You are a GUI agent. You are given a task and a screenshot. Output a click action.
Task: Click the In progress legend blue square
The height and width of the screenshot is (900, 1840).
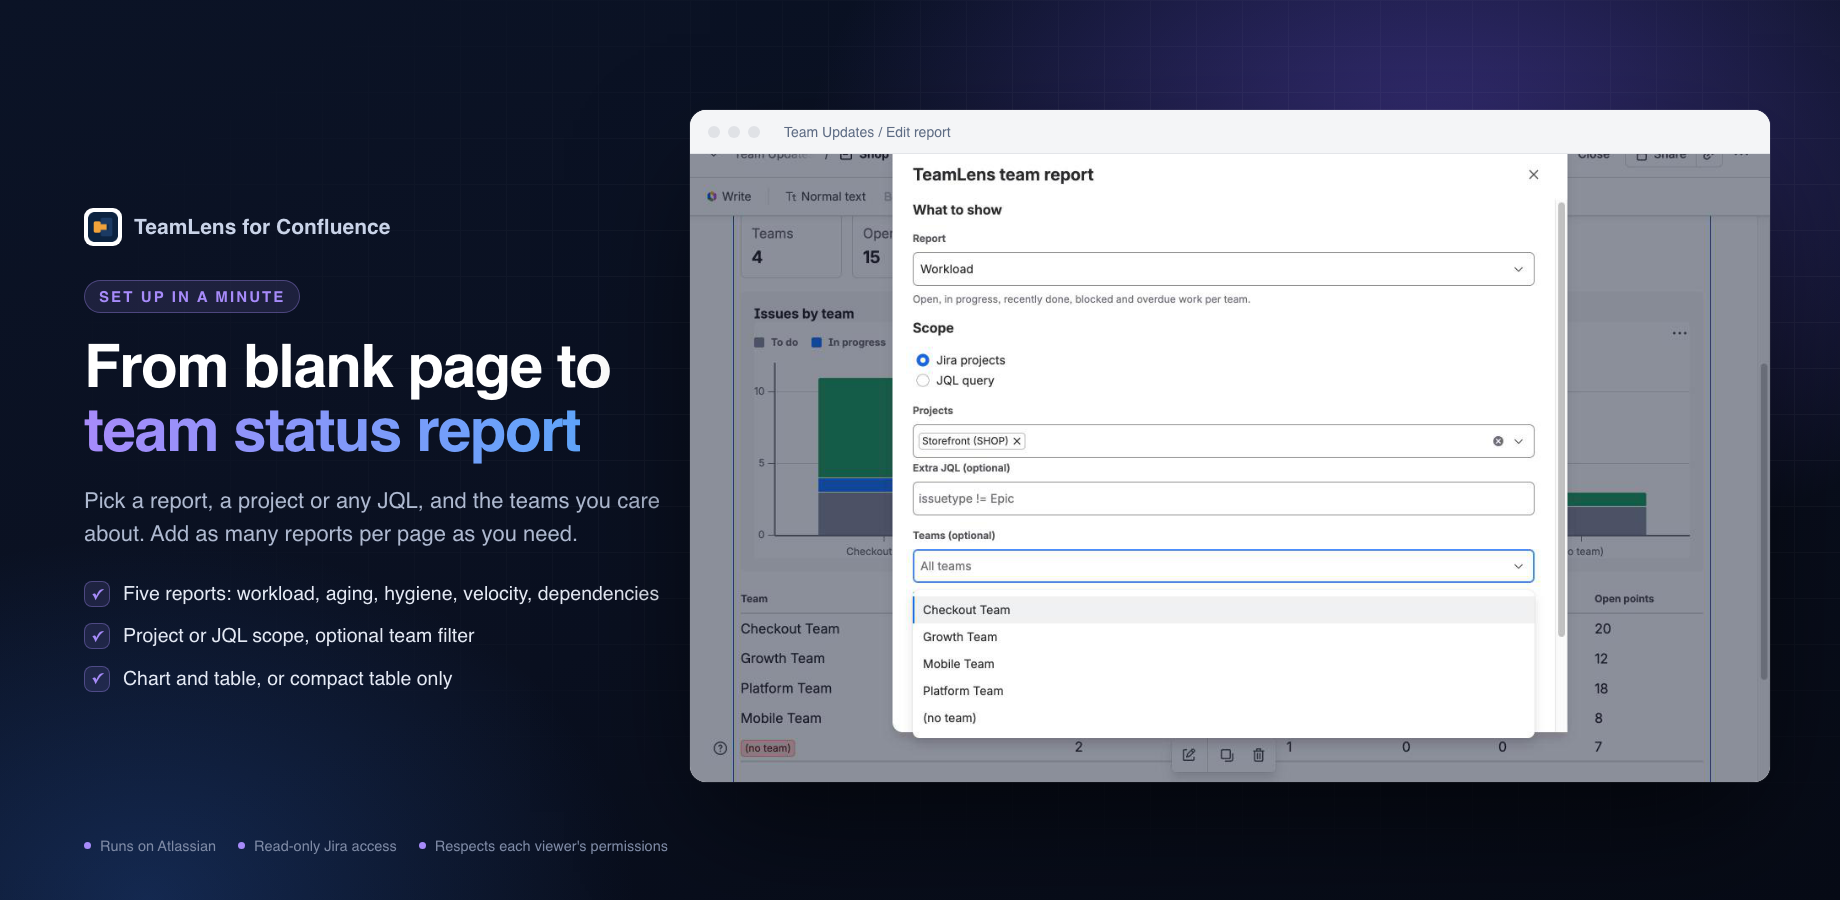(x=816, y=342)
